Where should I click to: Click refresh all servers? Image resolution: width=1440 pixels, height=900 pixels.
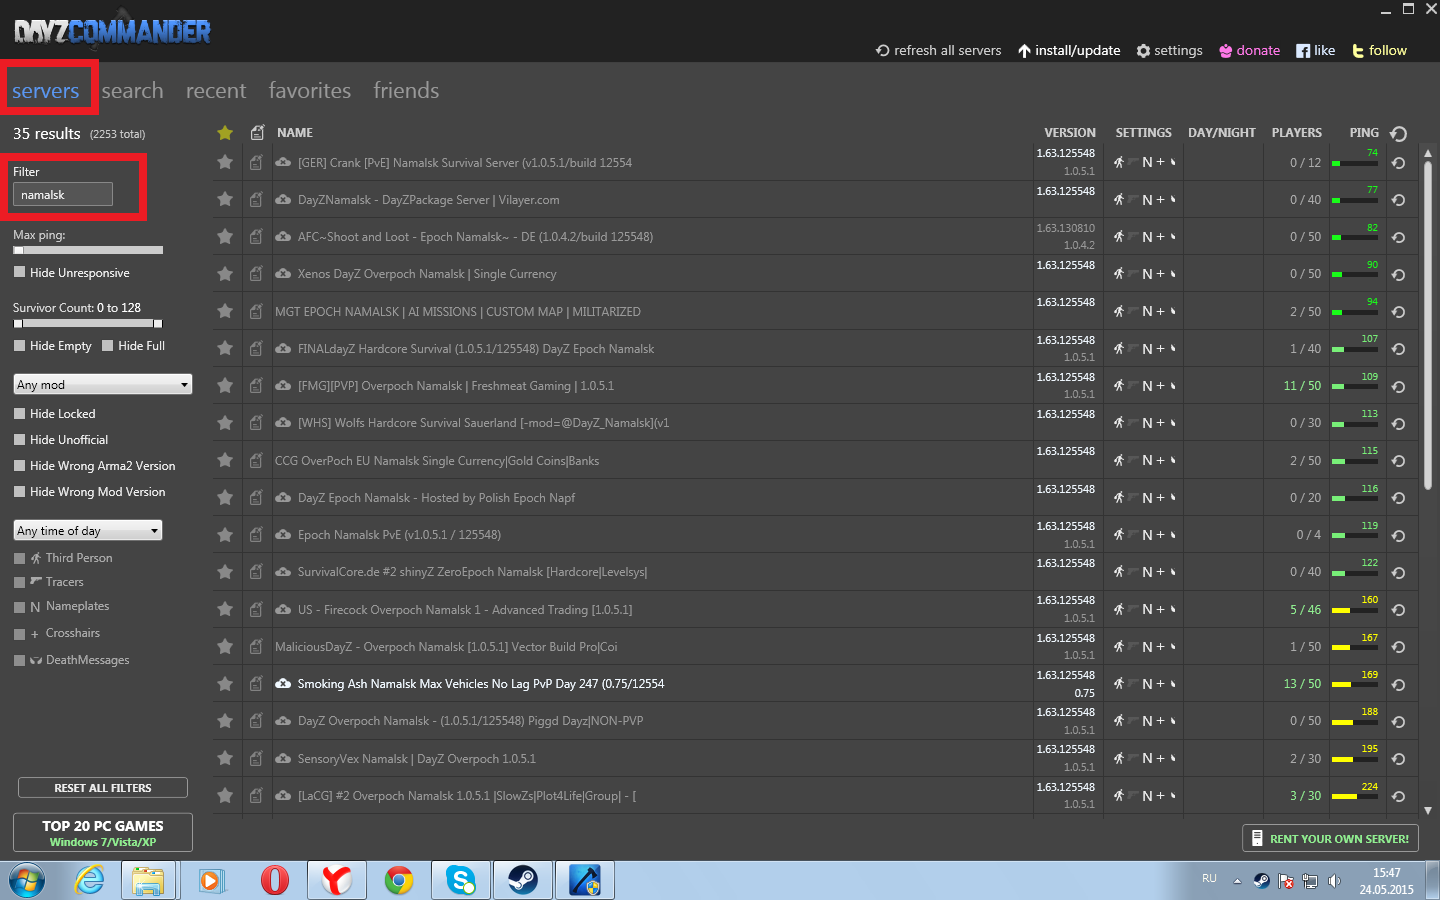[x=938, y=50]
